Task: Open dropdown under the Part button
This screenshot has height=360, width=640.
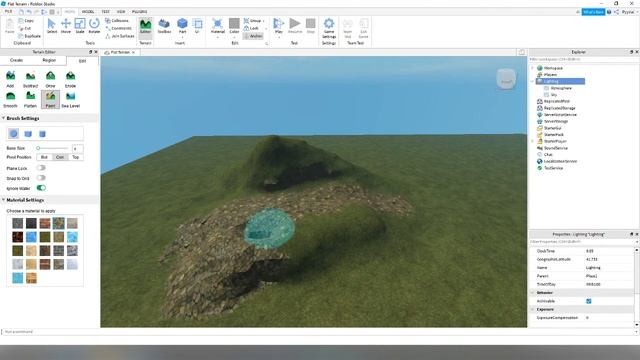Action: [x=182, y=37]
